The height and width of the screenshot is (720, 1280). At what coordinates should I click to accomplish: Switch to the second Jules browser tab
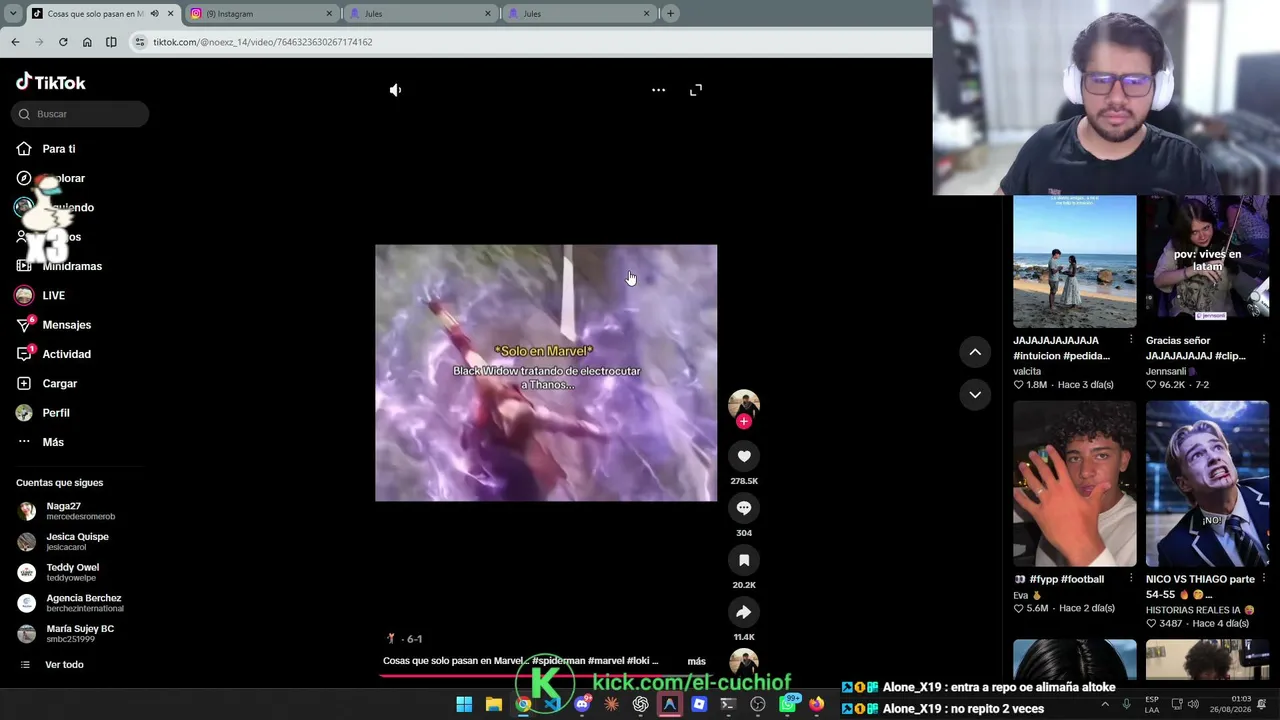(578, 14)
